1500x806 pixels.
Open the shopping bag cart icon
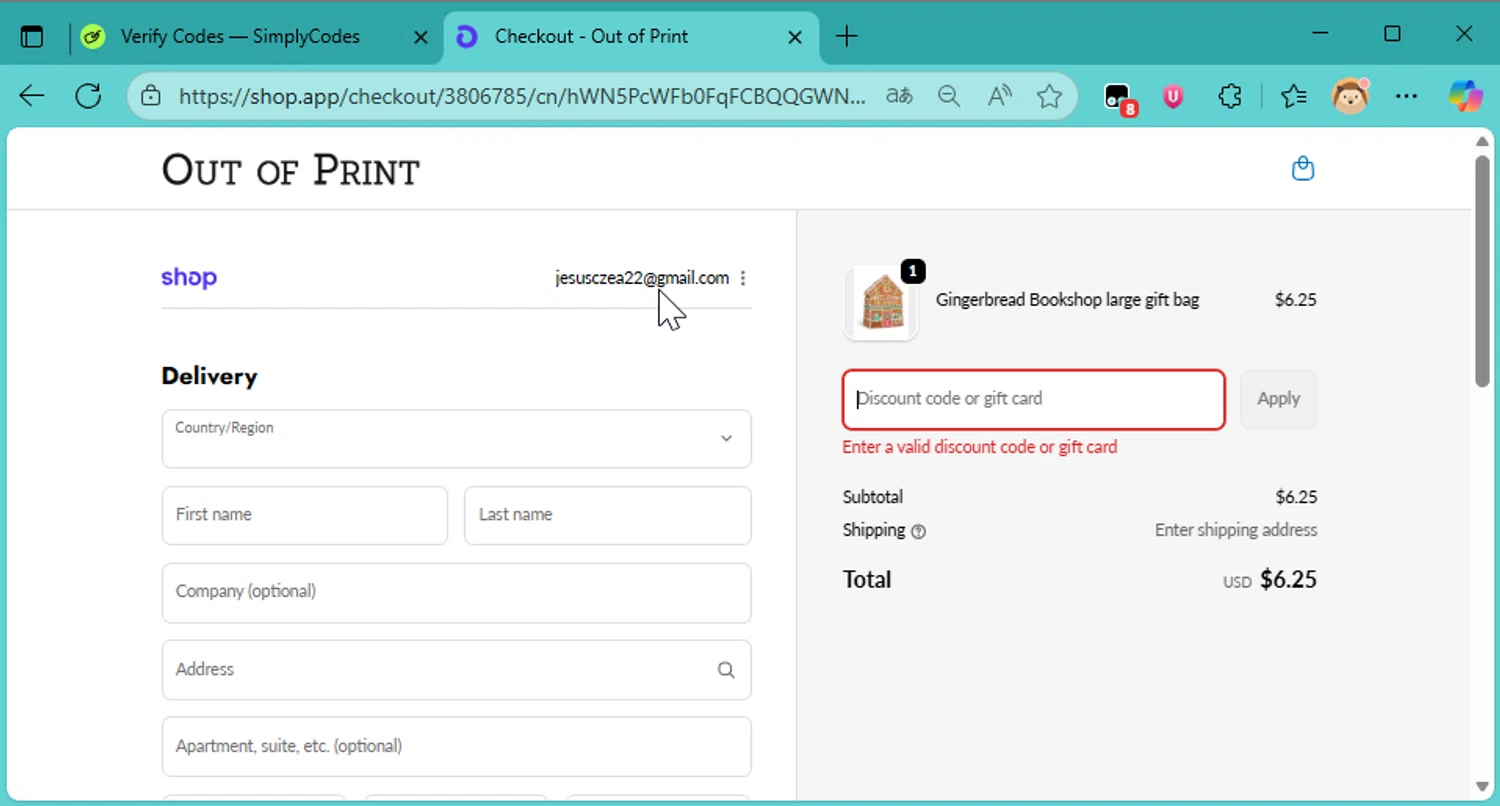(x=1303, y=168)
